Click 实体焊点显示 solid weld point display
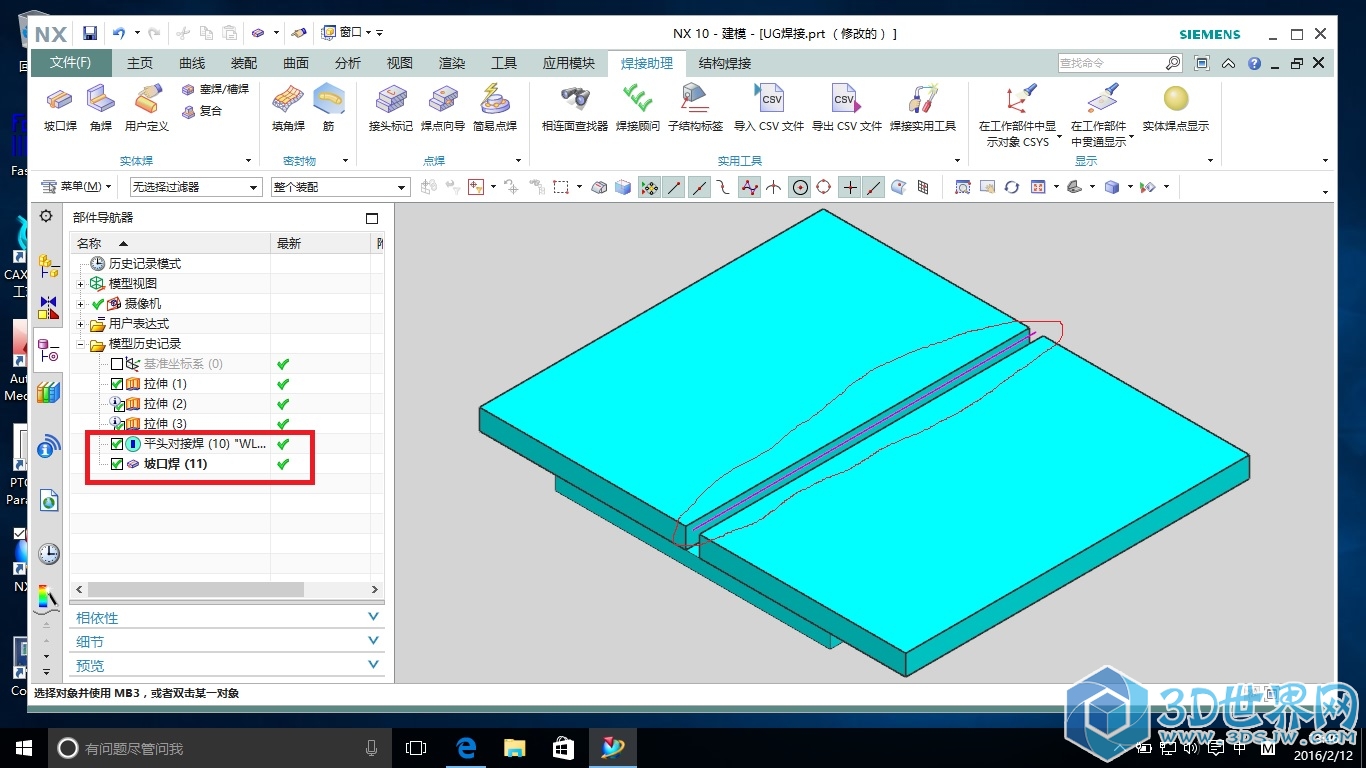This screenshot has width=1366, height=768. coord(1176,108)
